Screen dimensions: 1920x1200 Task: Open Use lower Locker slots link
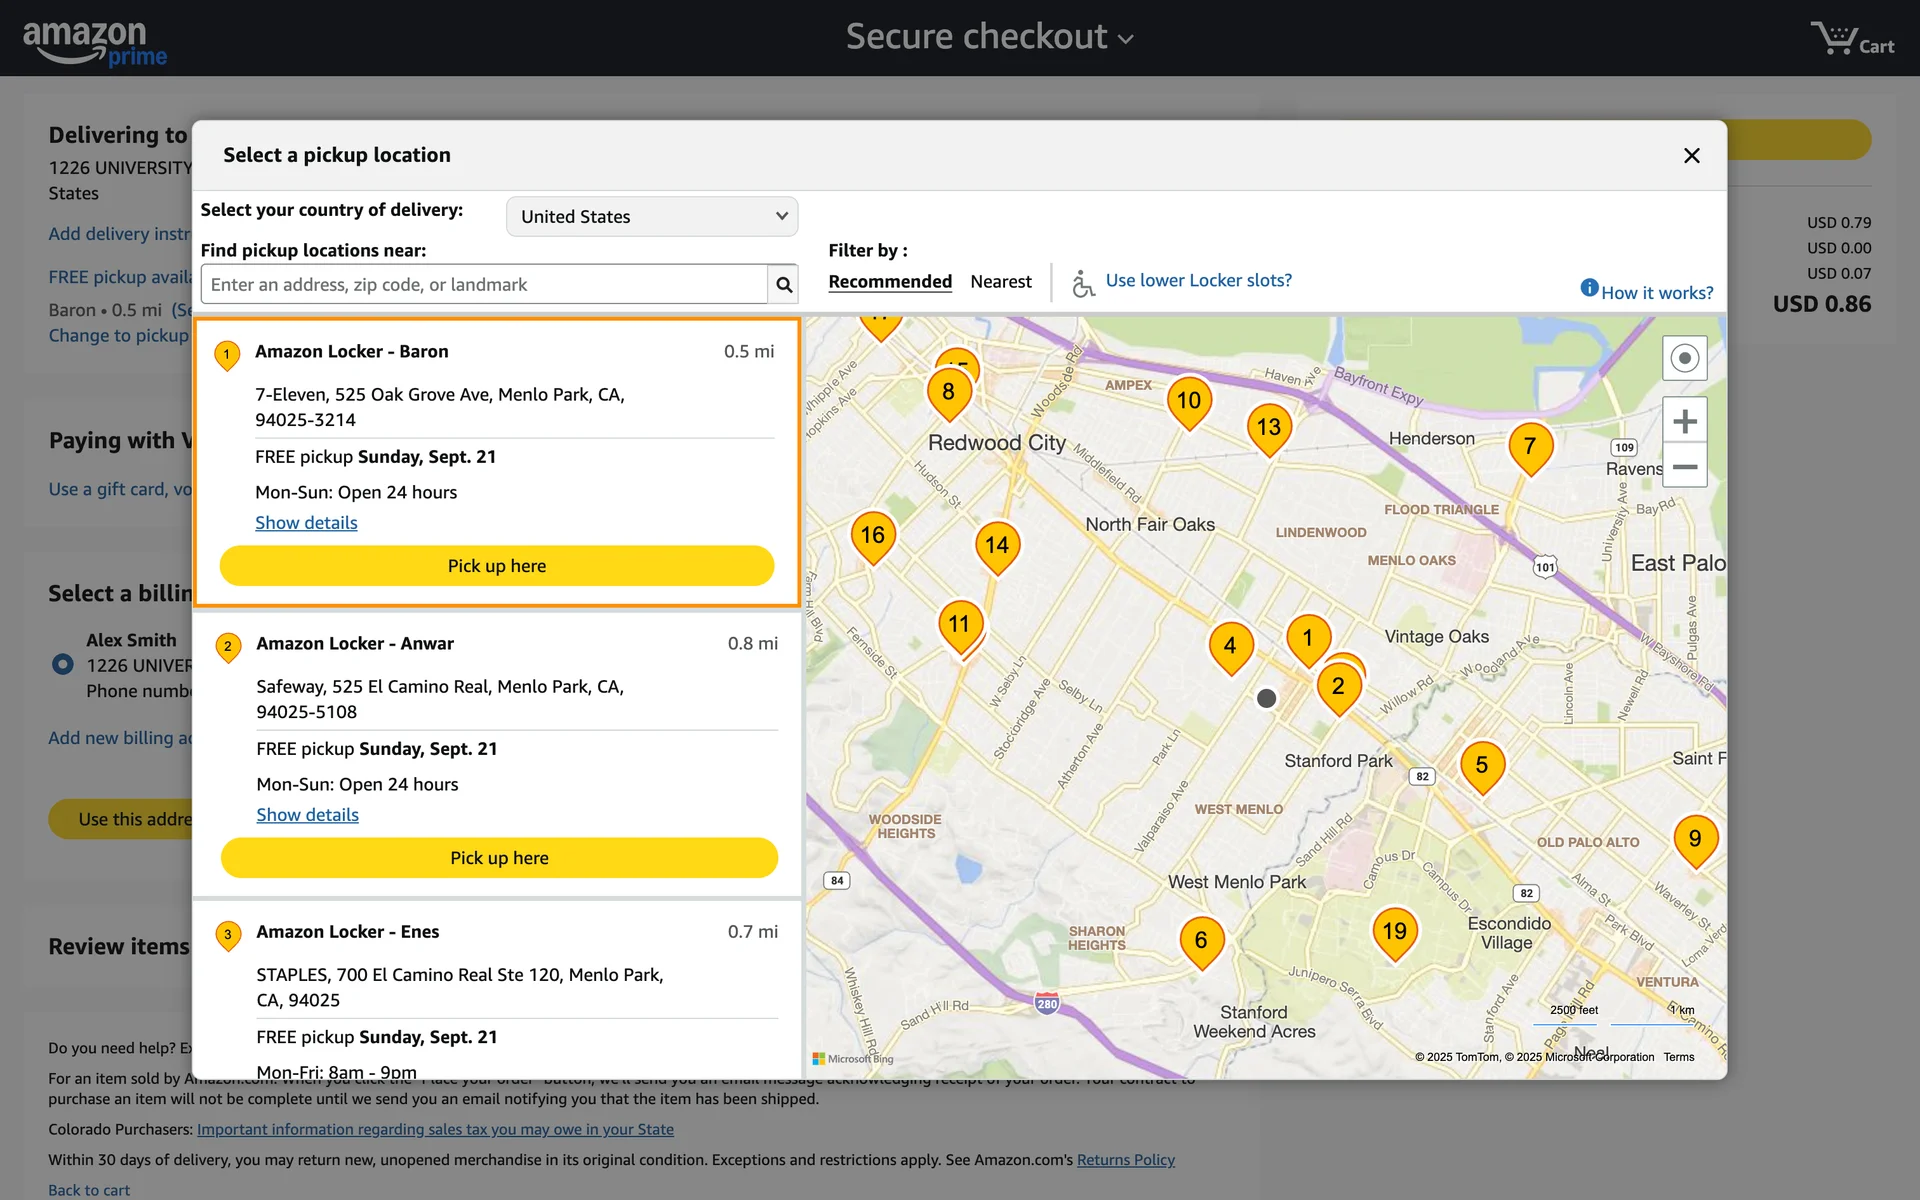point(1198,281)
